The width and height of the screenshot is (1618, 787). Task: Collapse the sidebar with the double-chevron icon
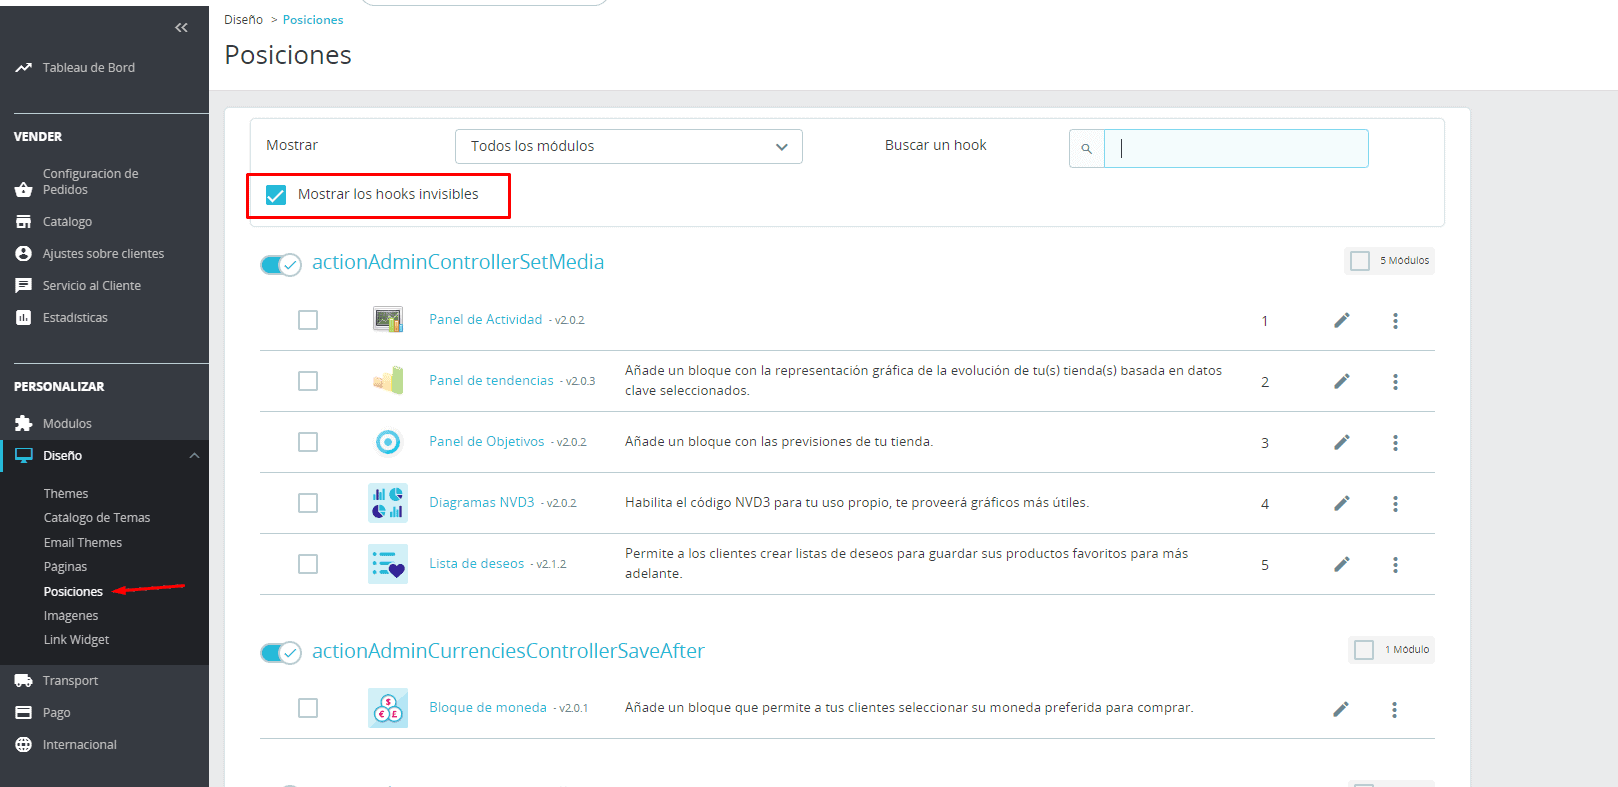click(x=181, y=28)
